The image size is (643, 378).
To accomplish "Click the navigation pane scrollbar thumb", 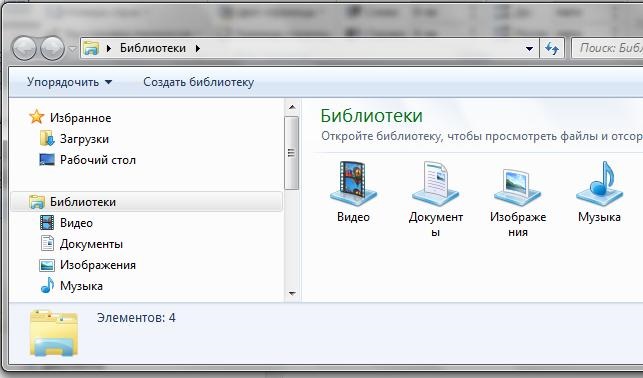I will coord(292,153).
